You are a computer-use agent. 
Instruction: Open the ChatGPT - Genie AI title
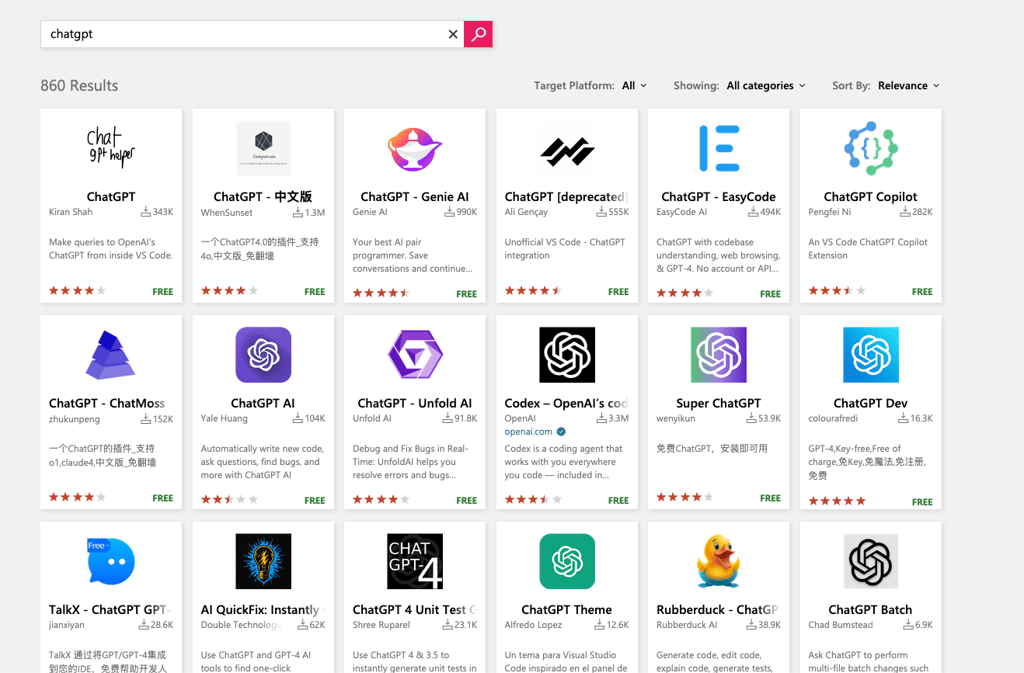[x=415, y=196]
